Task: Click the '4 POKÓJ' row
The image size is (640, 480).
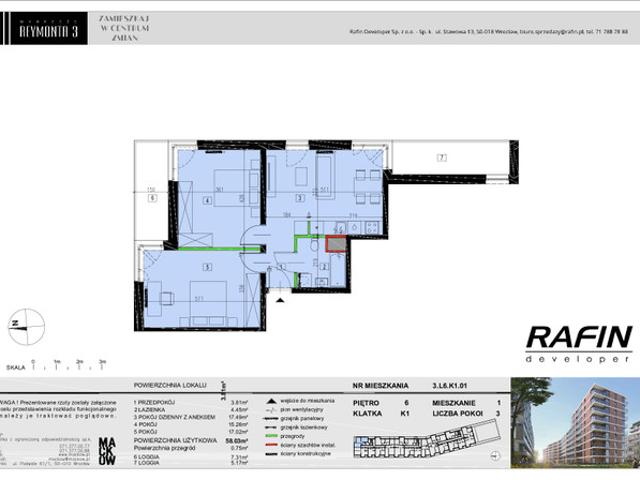Action: (191, 424)
